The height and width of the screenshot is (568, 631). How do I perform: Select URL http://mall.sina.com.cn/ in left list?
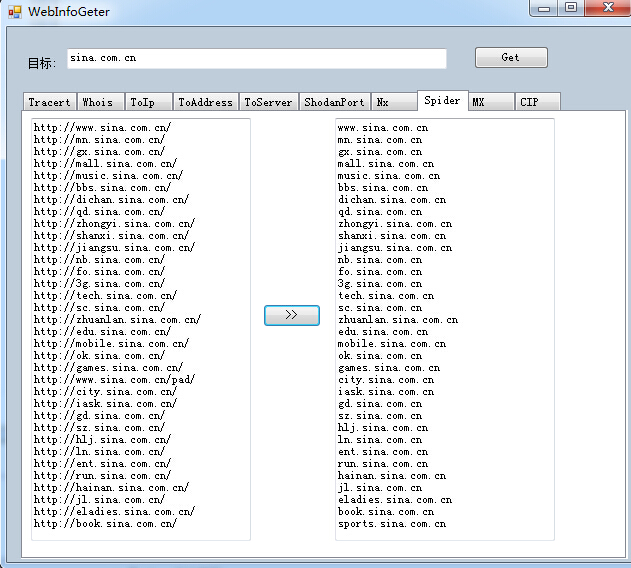click(x=105, y=164)
